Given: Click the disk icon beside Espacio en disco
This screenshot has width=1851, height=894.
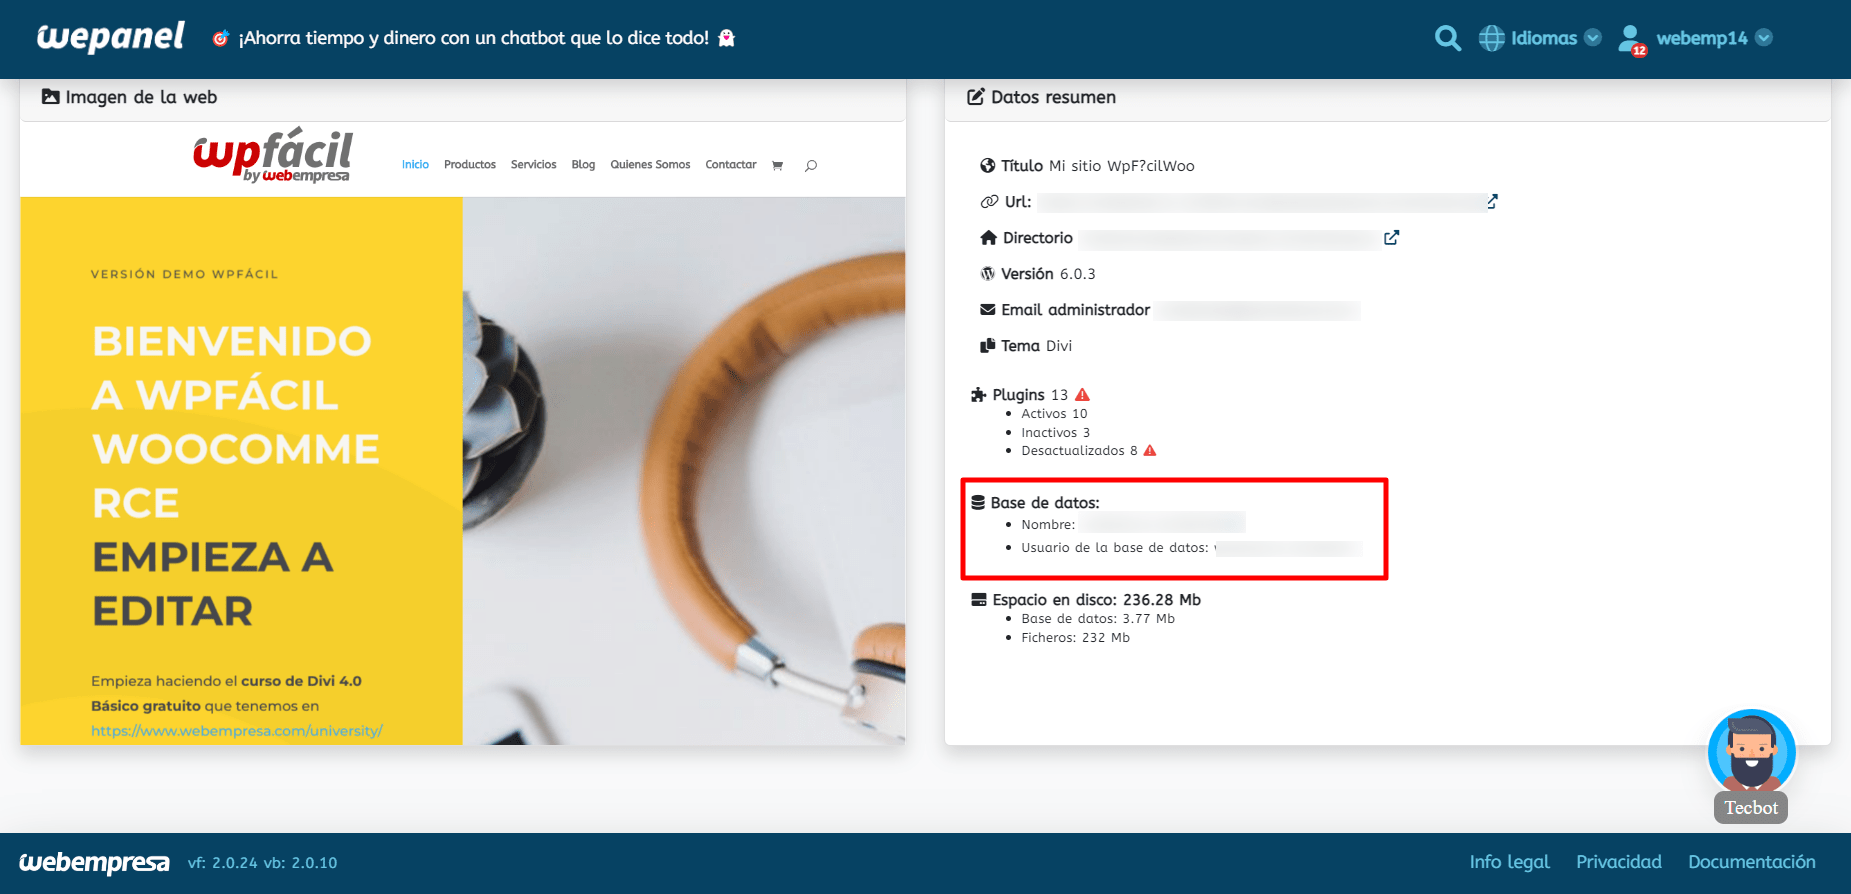Looking at the screenshot, I should pos(979,599).
